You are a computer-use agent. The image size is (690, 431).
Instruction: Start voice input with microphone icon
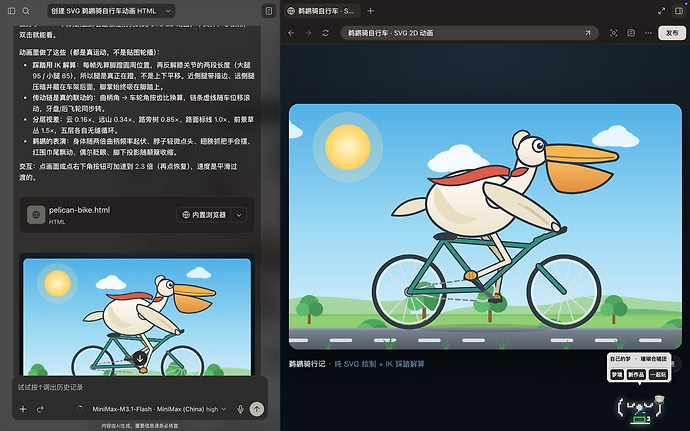pyautogui.click(x=240, y=409)
